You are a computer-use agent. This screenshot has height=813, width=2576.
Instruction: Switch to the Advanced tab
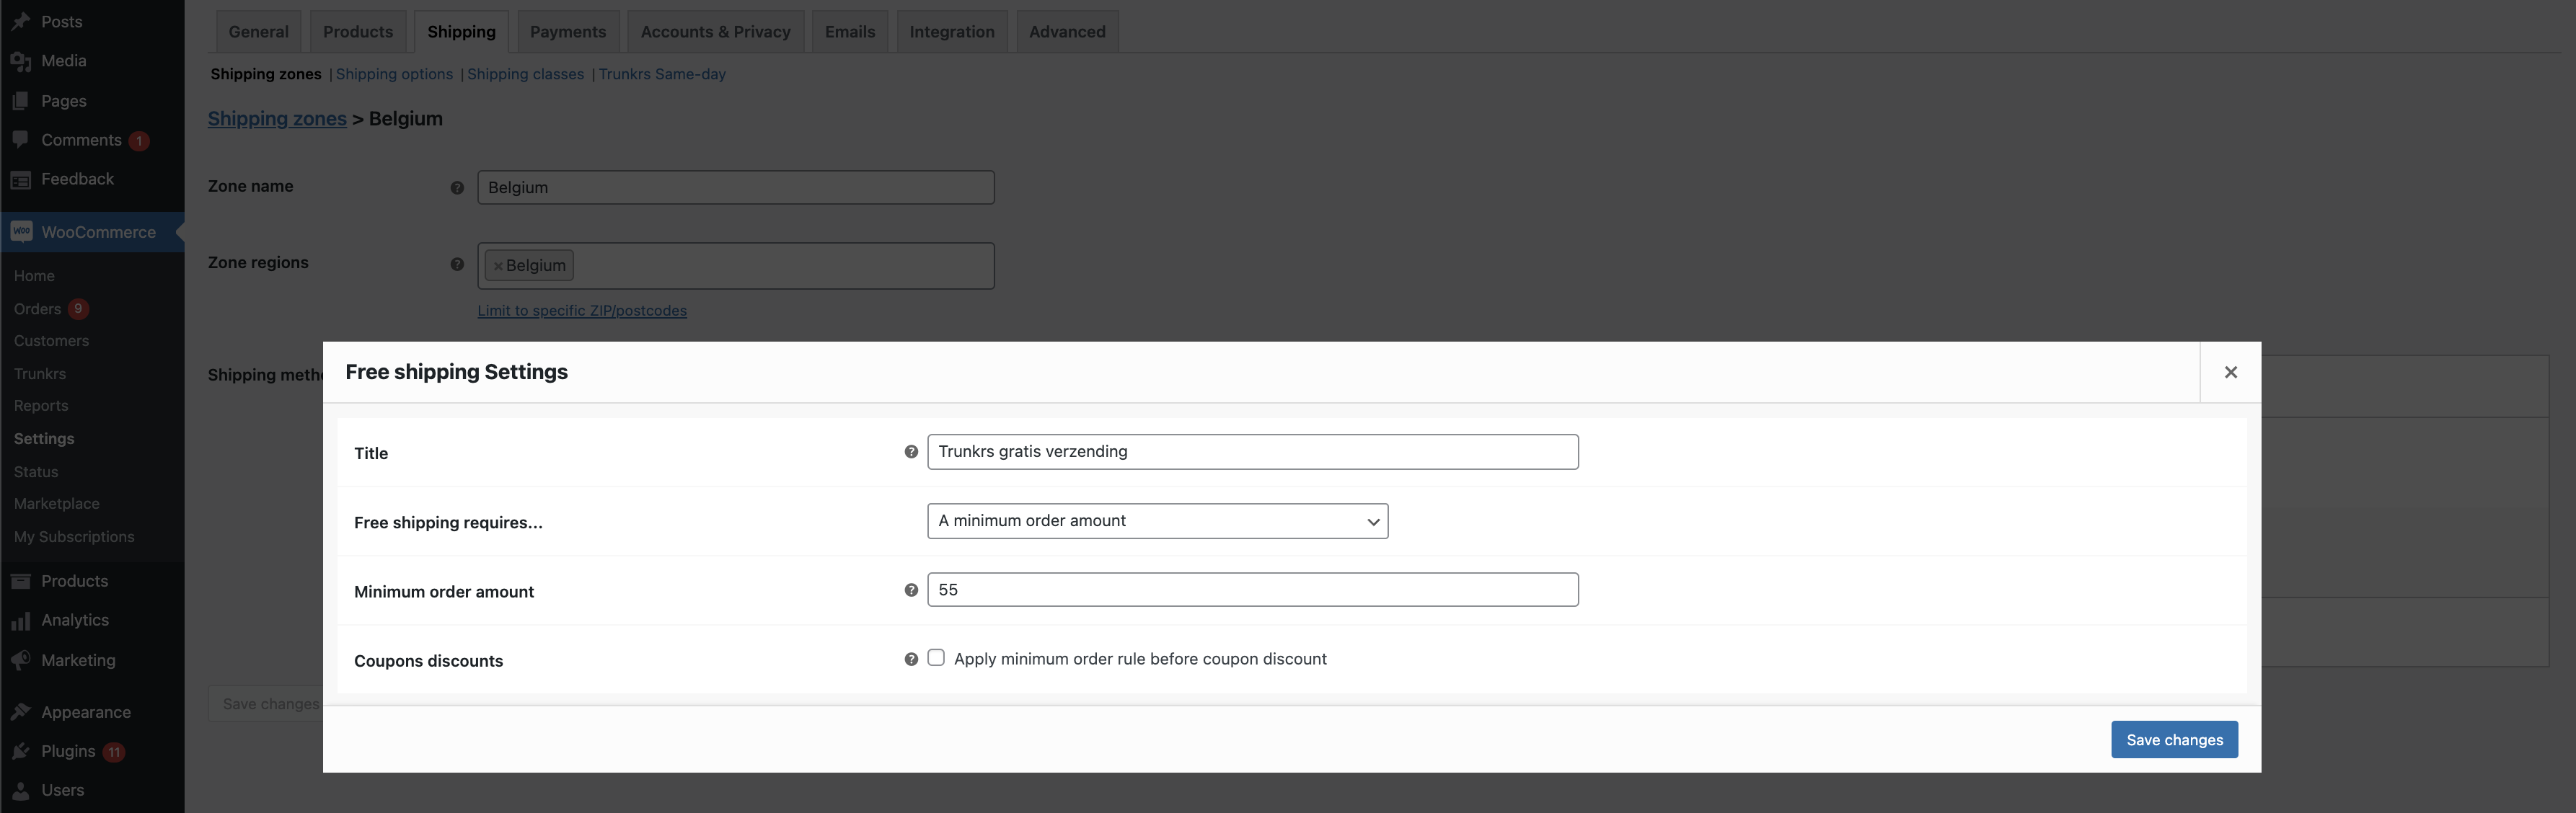point(1066,30)
